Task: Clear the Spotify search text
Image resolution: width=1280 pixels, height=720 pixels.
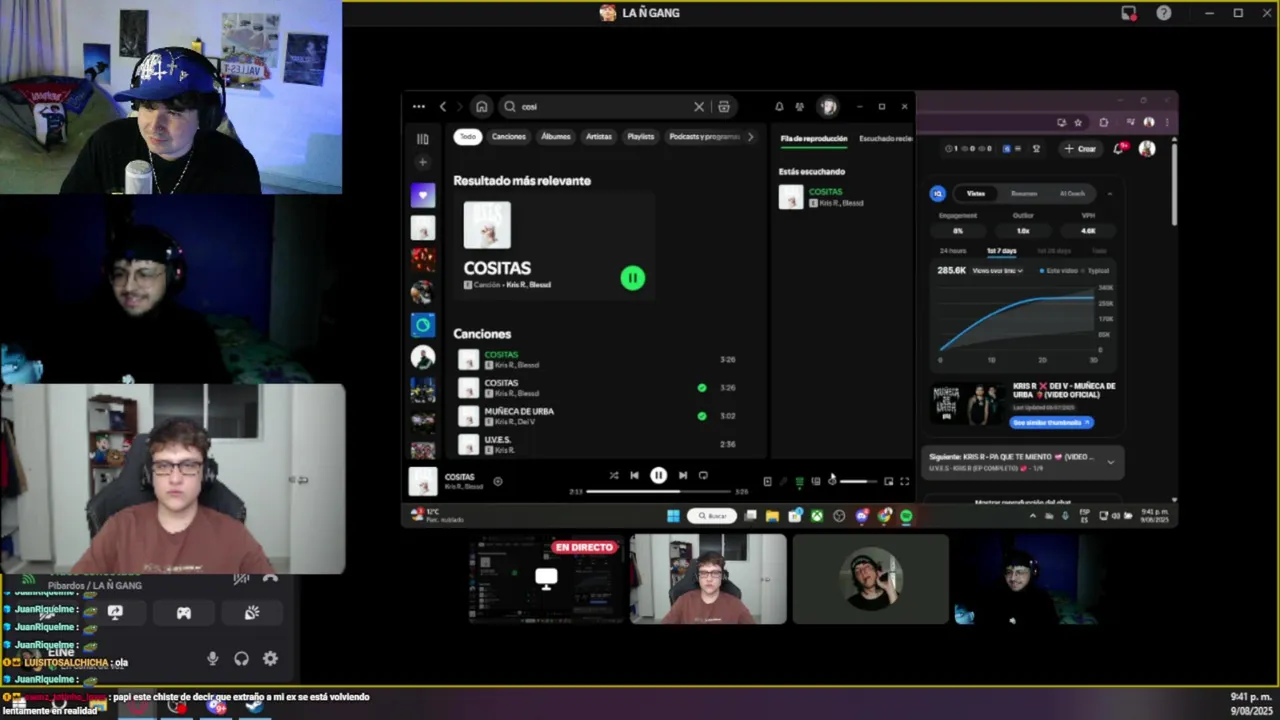Action: click(699, 107)
